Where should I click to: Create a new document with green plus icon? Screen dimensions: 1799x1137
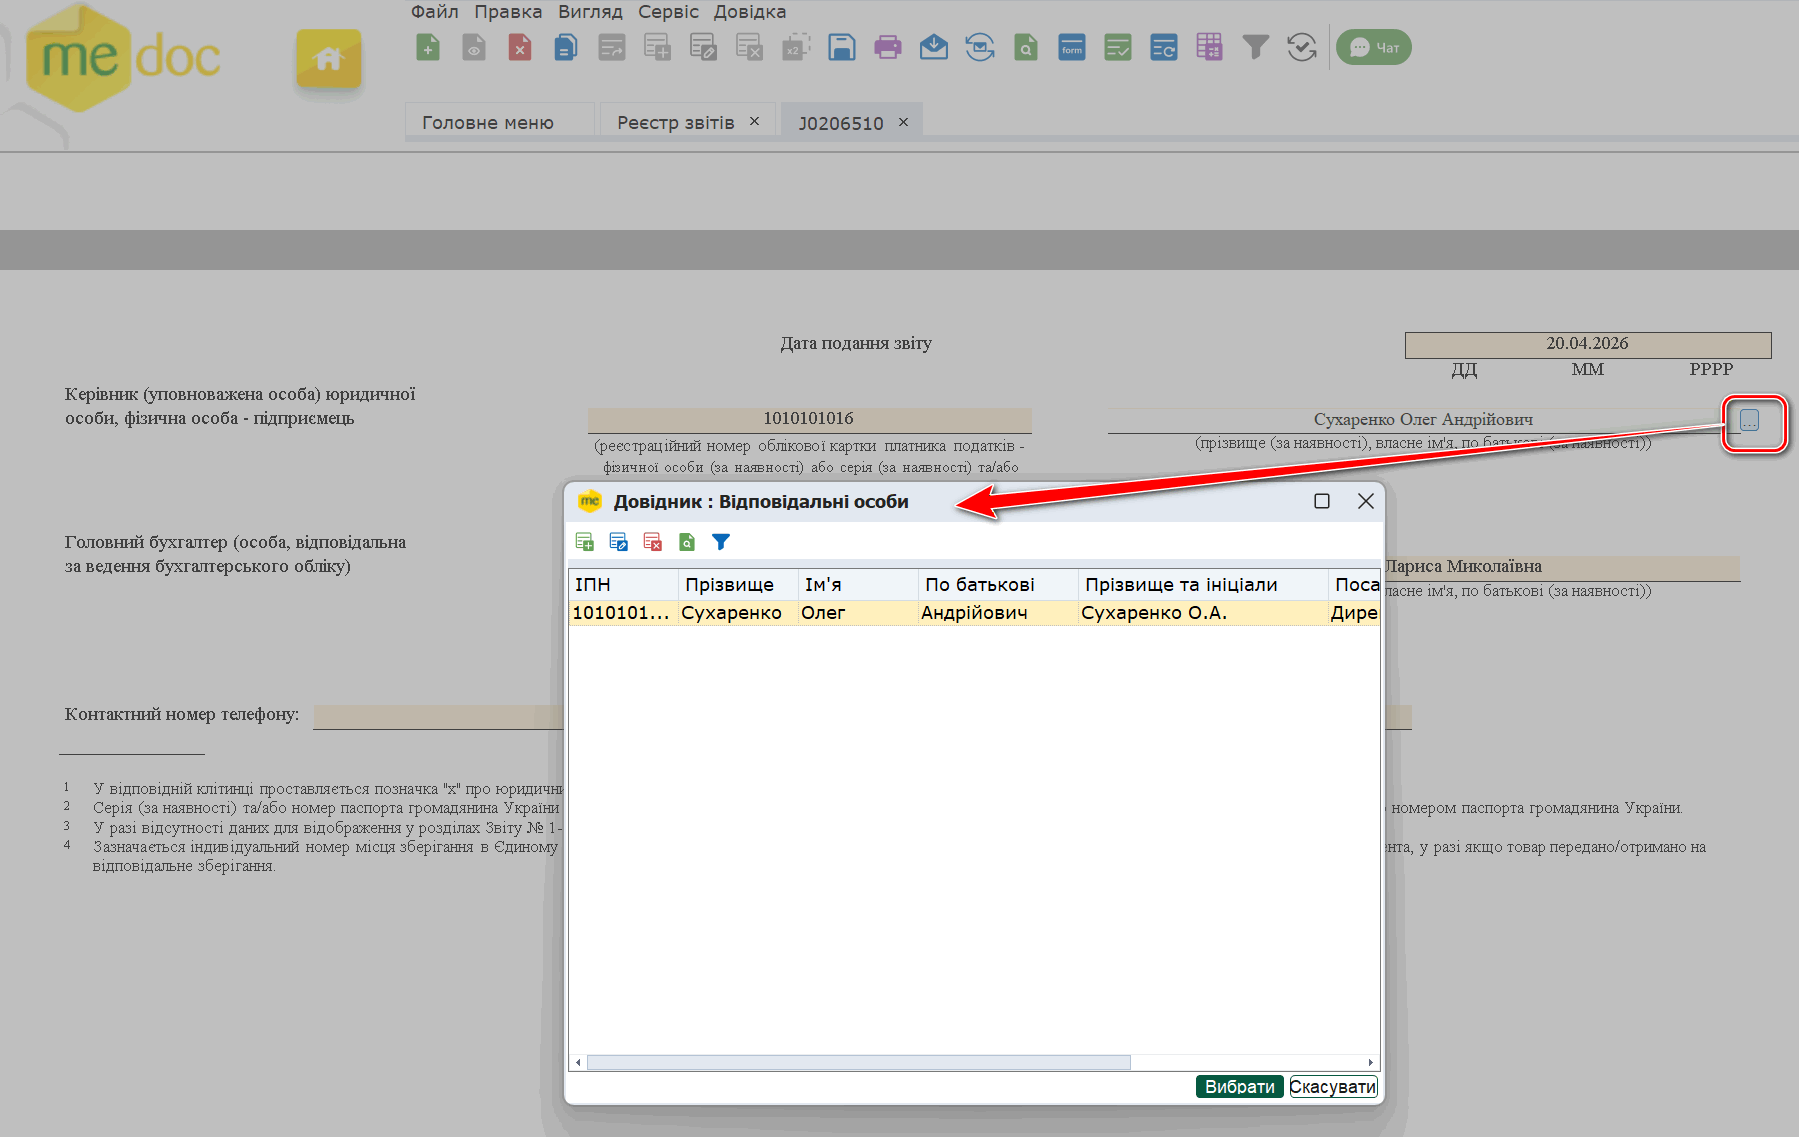click(428, 47)
